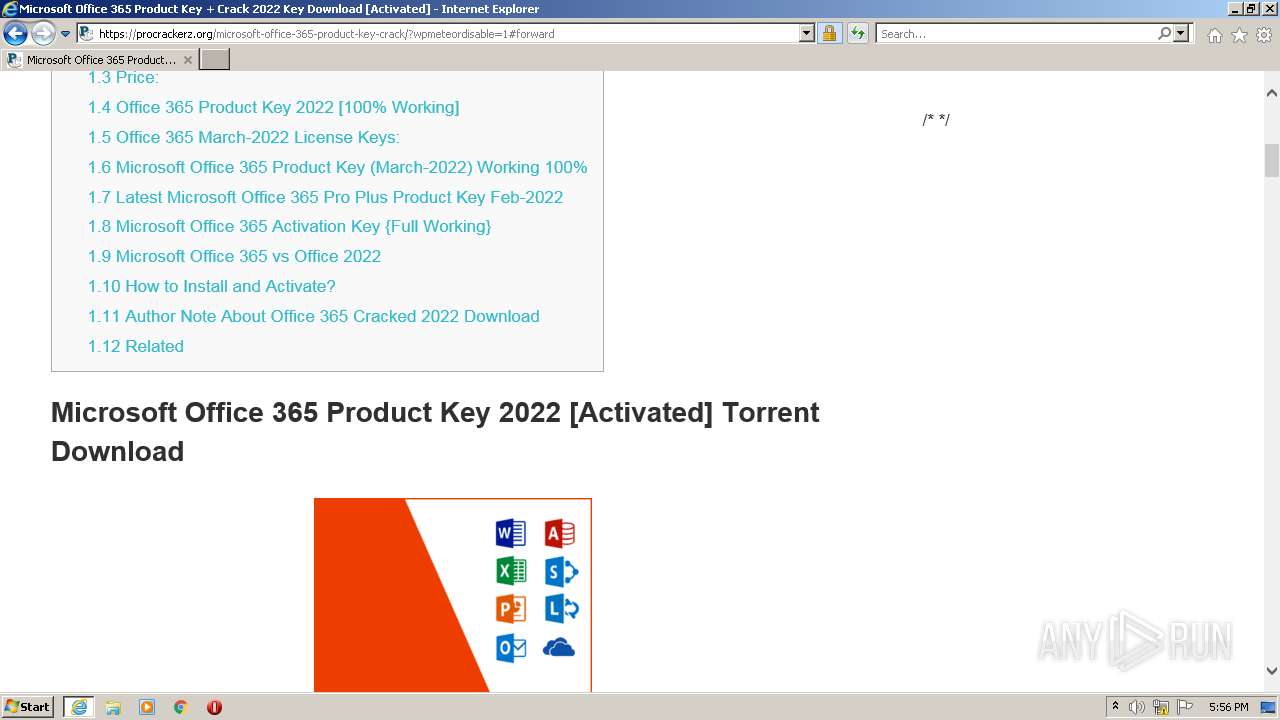Open Favorites star icon
Screen dimensions: 1280x720
1239,35
